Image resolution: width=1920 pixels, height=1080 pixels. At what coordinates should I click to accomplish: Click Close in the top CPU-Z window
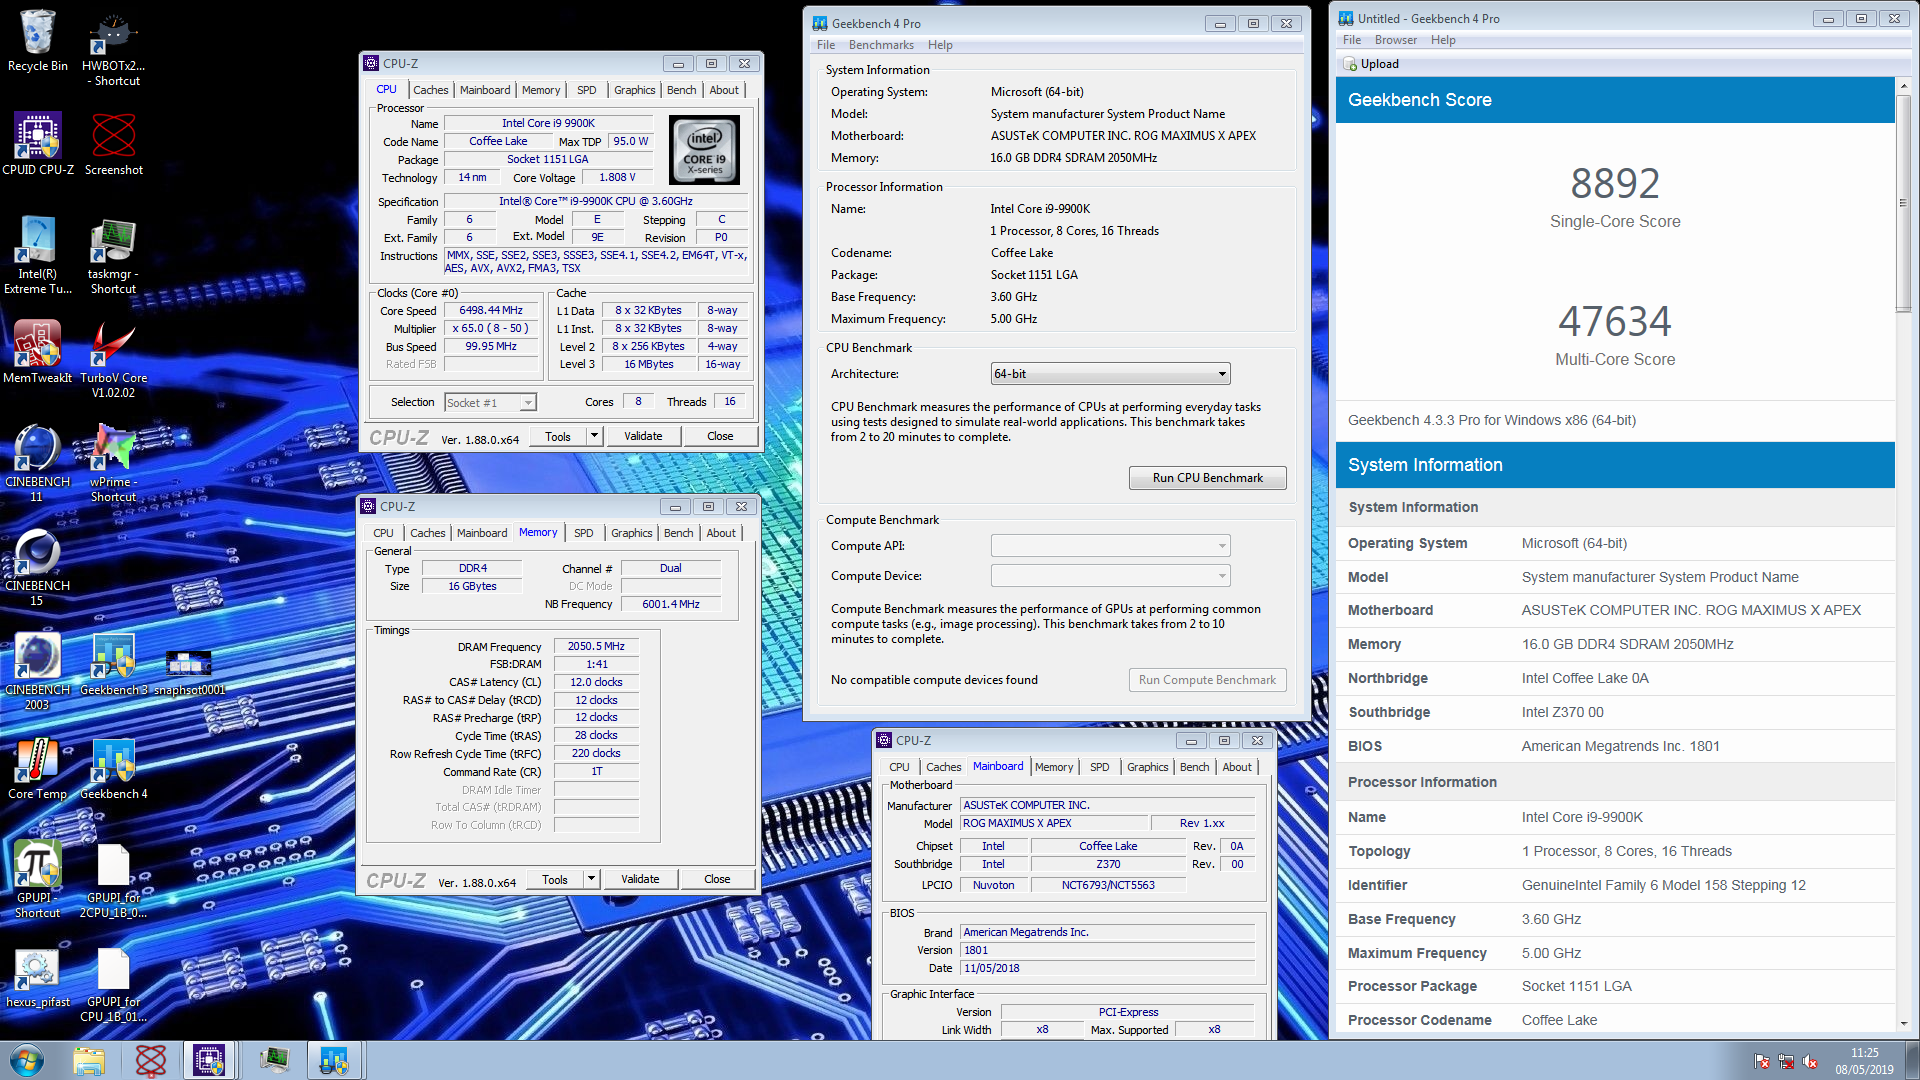click(720, 436)
